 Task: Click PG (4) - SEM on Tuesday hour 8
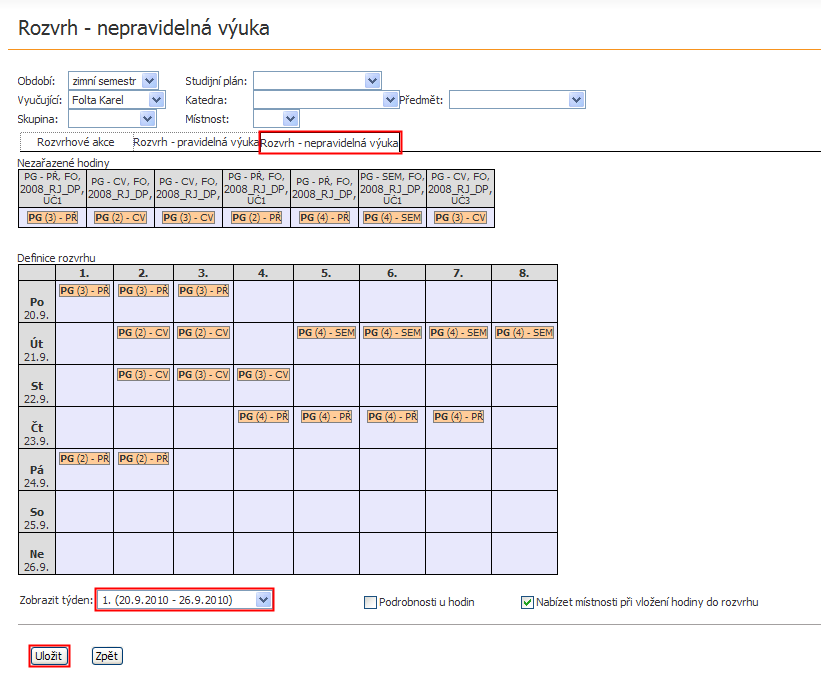[525, 332]
